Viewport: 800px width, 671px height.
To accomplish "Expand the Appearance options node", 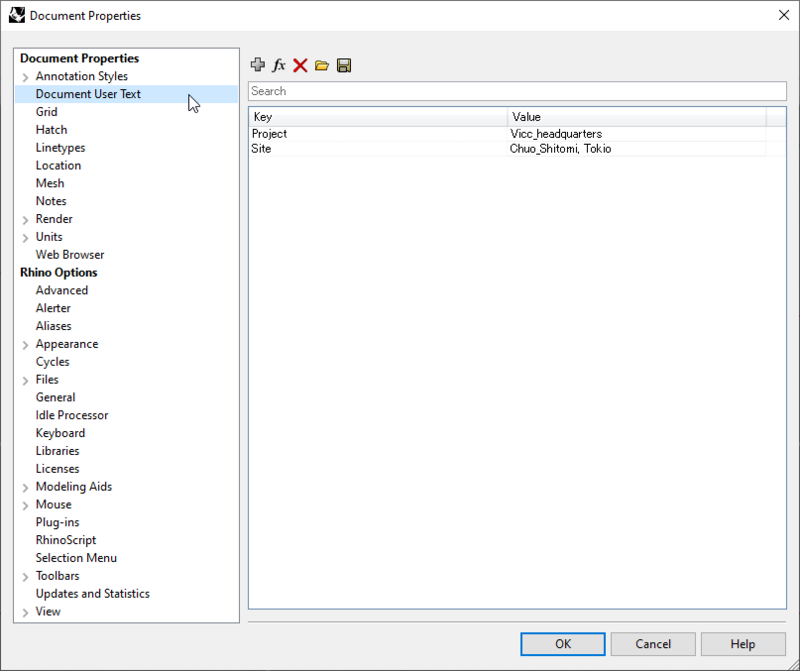I will click(x=26, y=345).
